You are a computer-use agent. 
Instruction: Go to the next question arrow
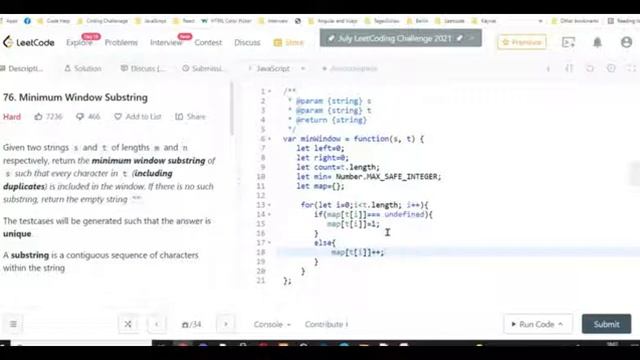pyautogui.click(x=225, y=324)
